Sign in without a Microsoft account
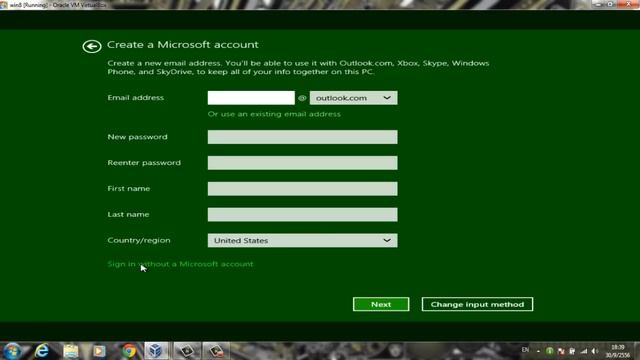Screen dimensions: 640x360 tap(180, 264)
